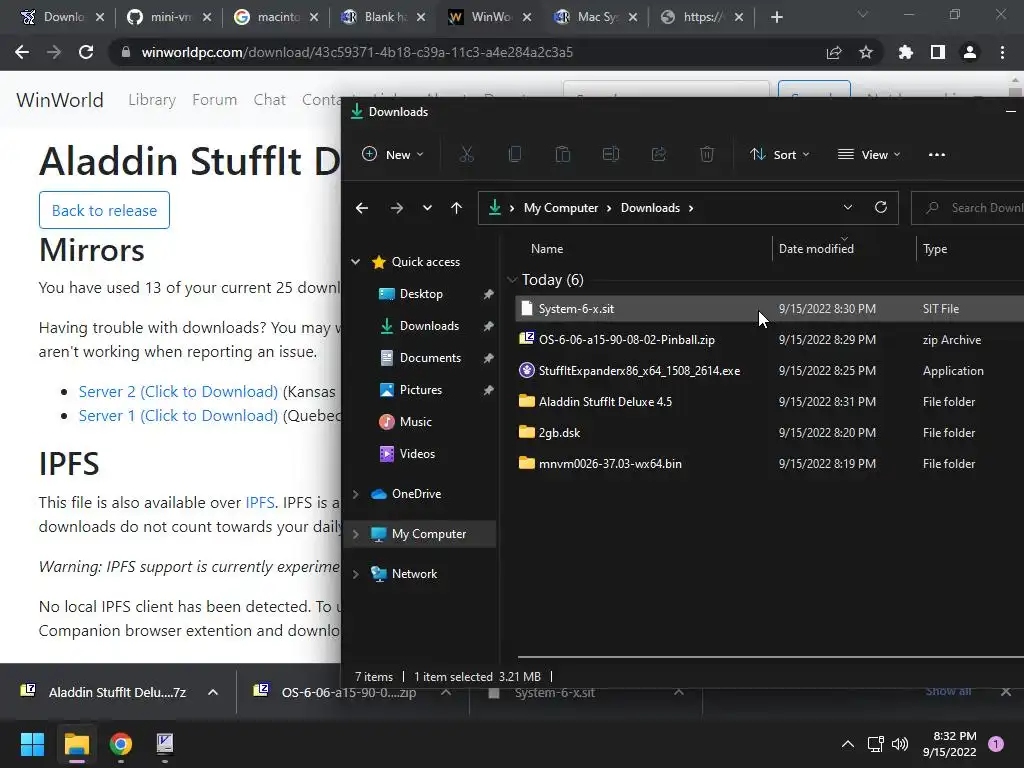Click the Rename icon in Explorer toolbar
This screenshot has width=1024, height=768.
pos(611,155)
